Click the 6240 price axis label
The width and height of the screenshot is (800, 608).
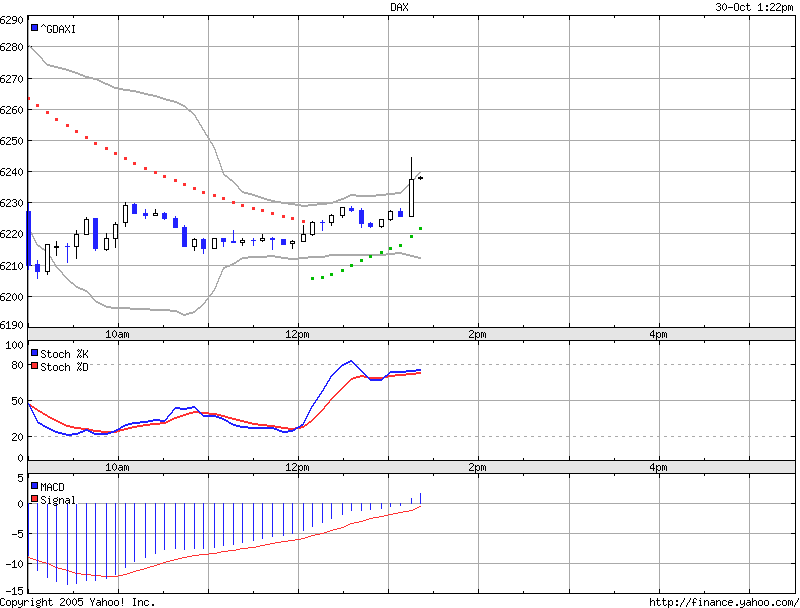(11, 172)
